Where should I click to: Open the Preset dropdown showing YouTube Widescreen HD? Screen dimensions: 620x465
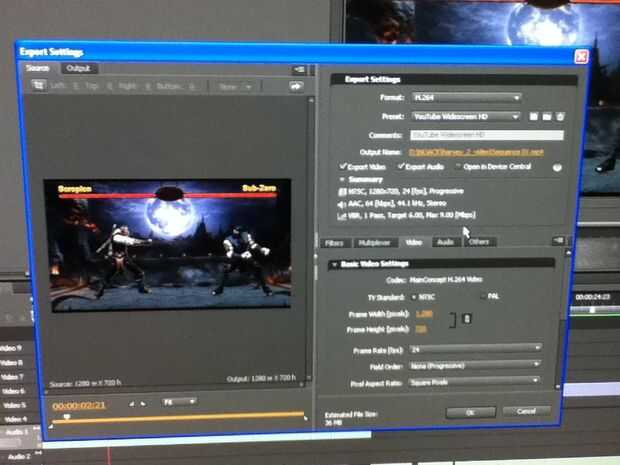click(466, 116)
